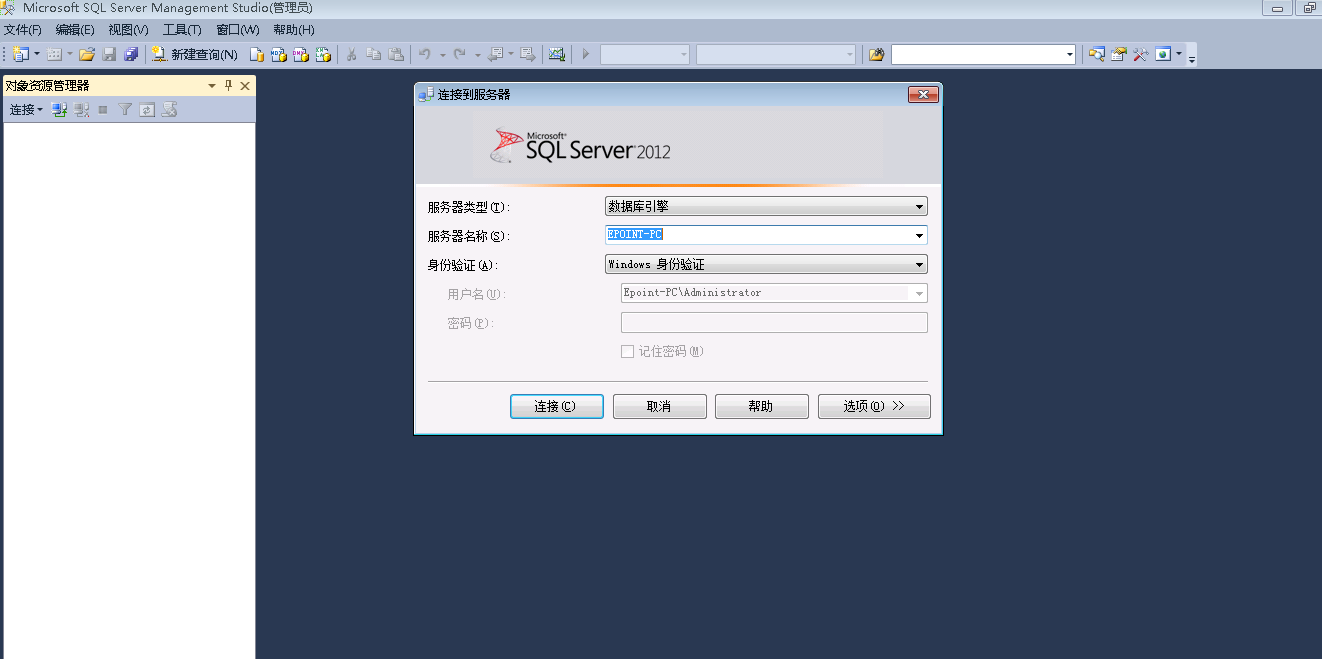Click the 帮助 button in dialog
Screen dimensions: 1322x659
tap(762, 406)
